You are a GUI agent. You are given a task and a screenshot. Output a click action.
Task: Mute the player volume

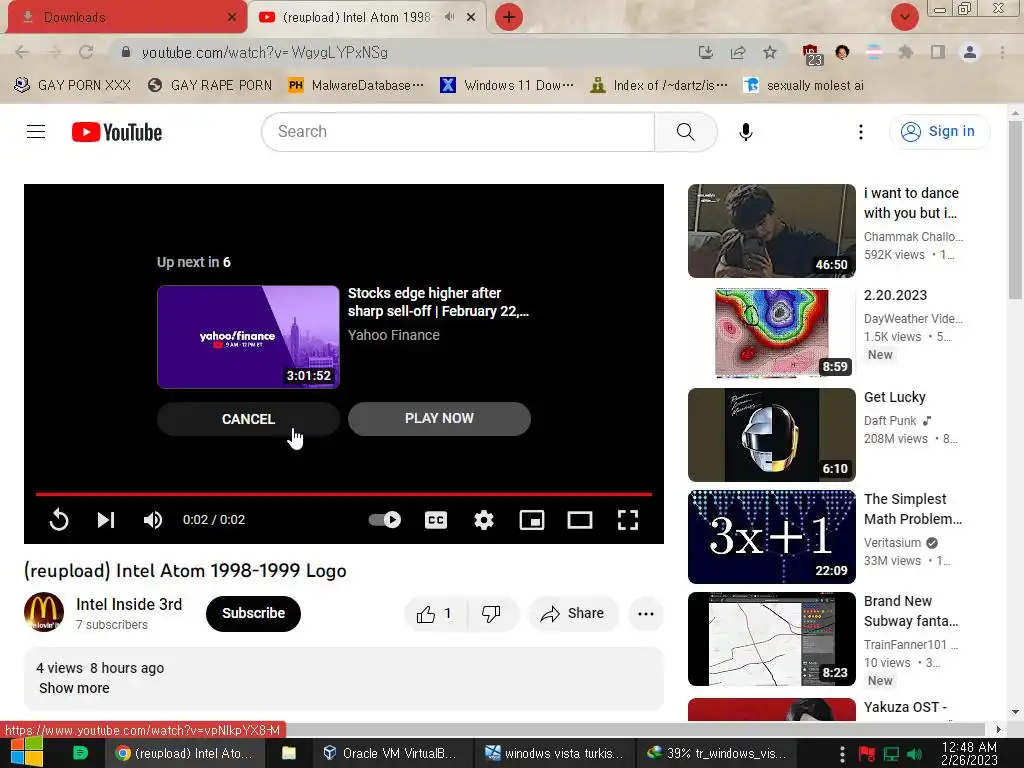point(153,520)
